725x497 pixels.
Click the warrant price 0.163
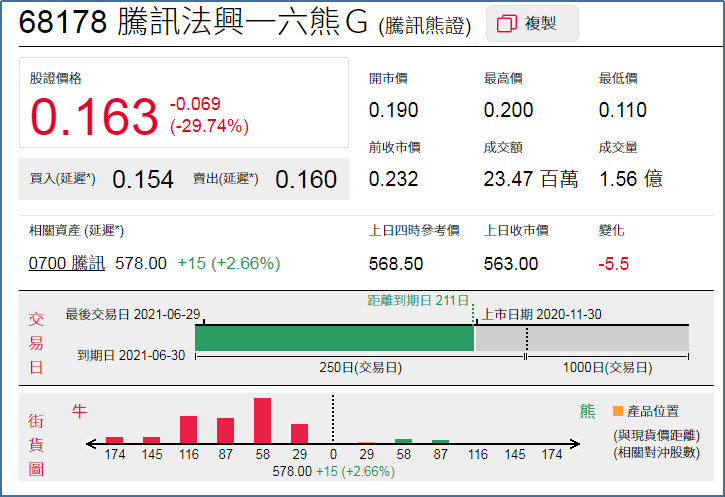point(94,117)
